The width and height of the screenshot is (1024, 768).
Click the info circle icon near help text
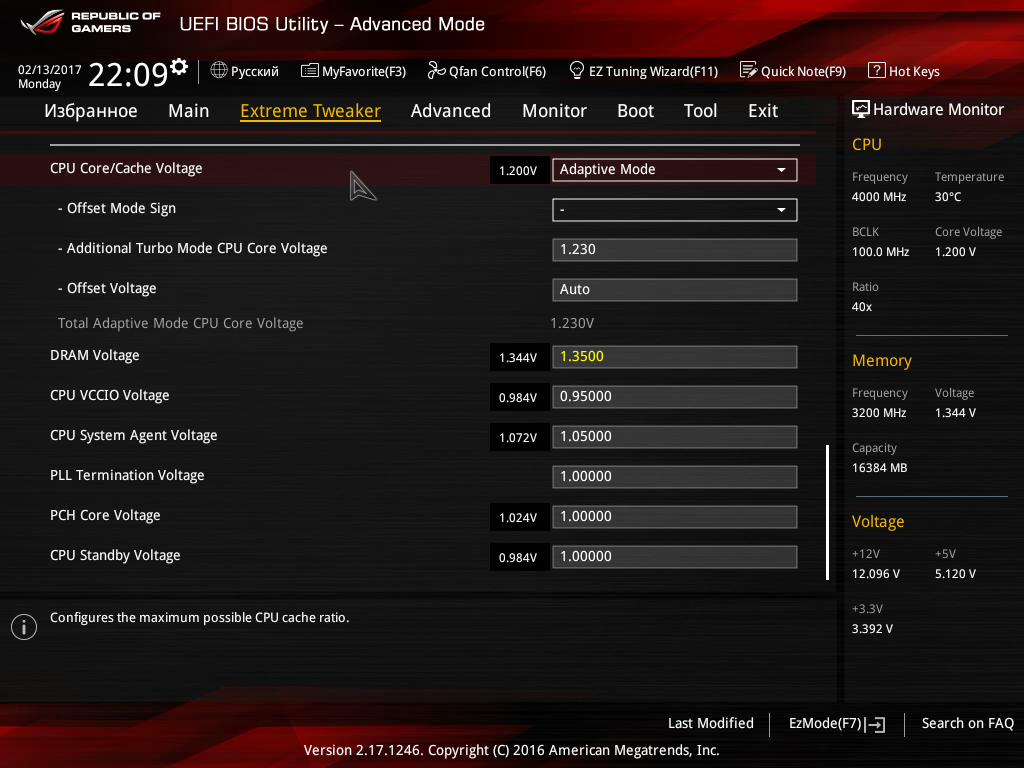24,627
